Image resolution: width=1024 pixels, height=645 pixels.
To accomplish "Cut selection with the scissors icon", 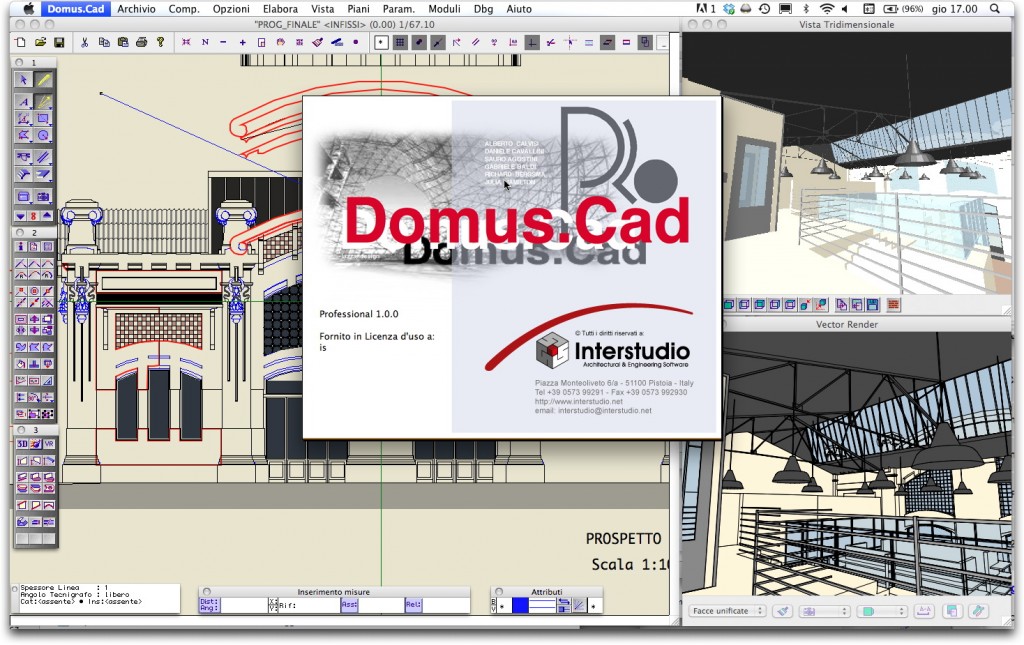I will click(x=85, y=42).
